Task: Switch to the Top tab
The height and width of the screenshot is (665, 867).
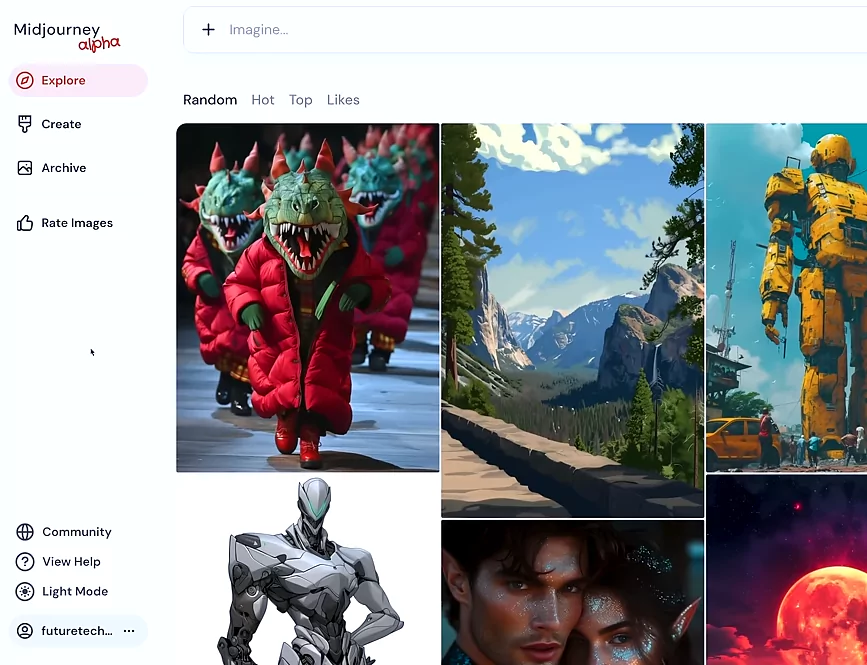Action: tap(301, 100)
